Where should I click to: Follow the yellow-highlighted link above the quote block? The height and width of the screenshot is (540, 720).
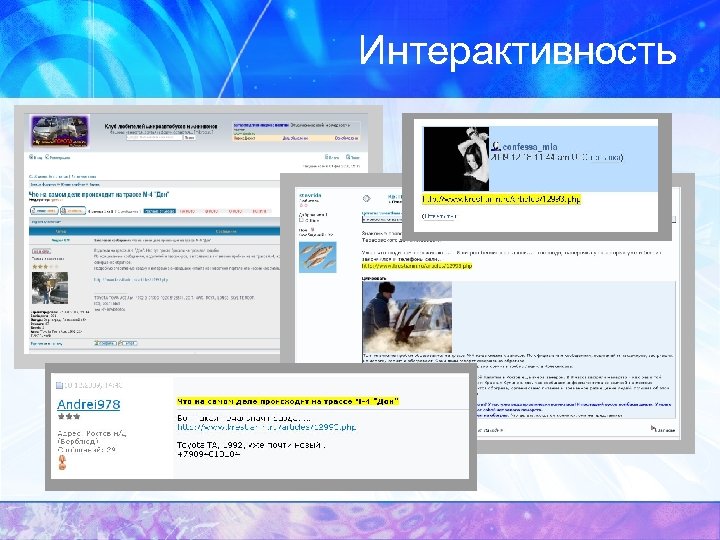click(x=417, y=265)
